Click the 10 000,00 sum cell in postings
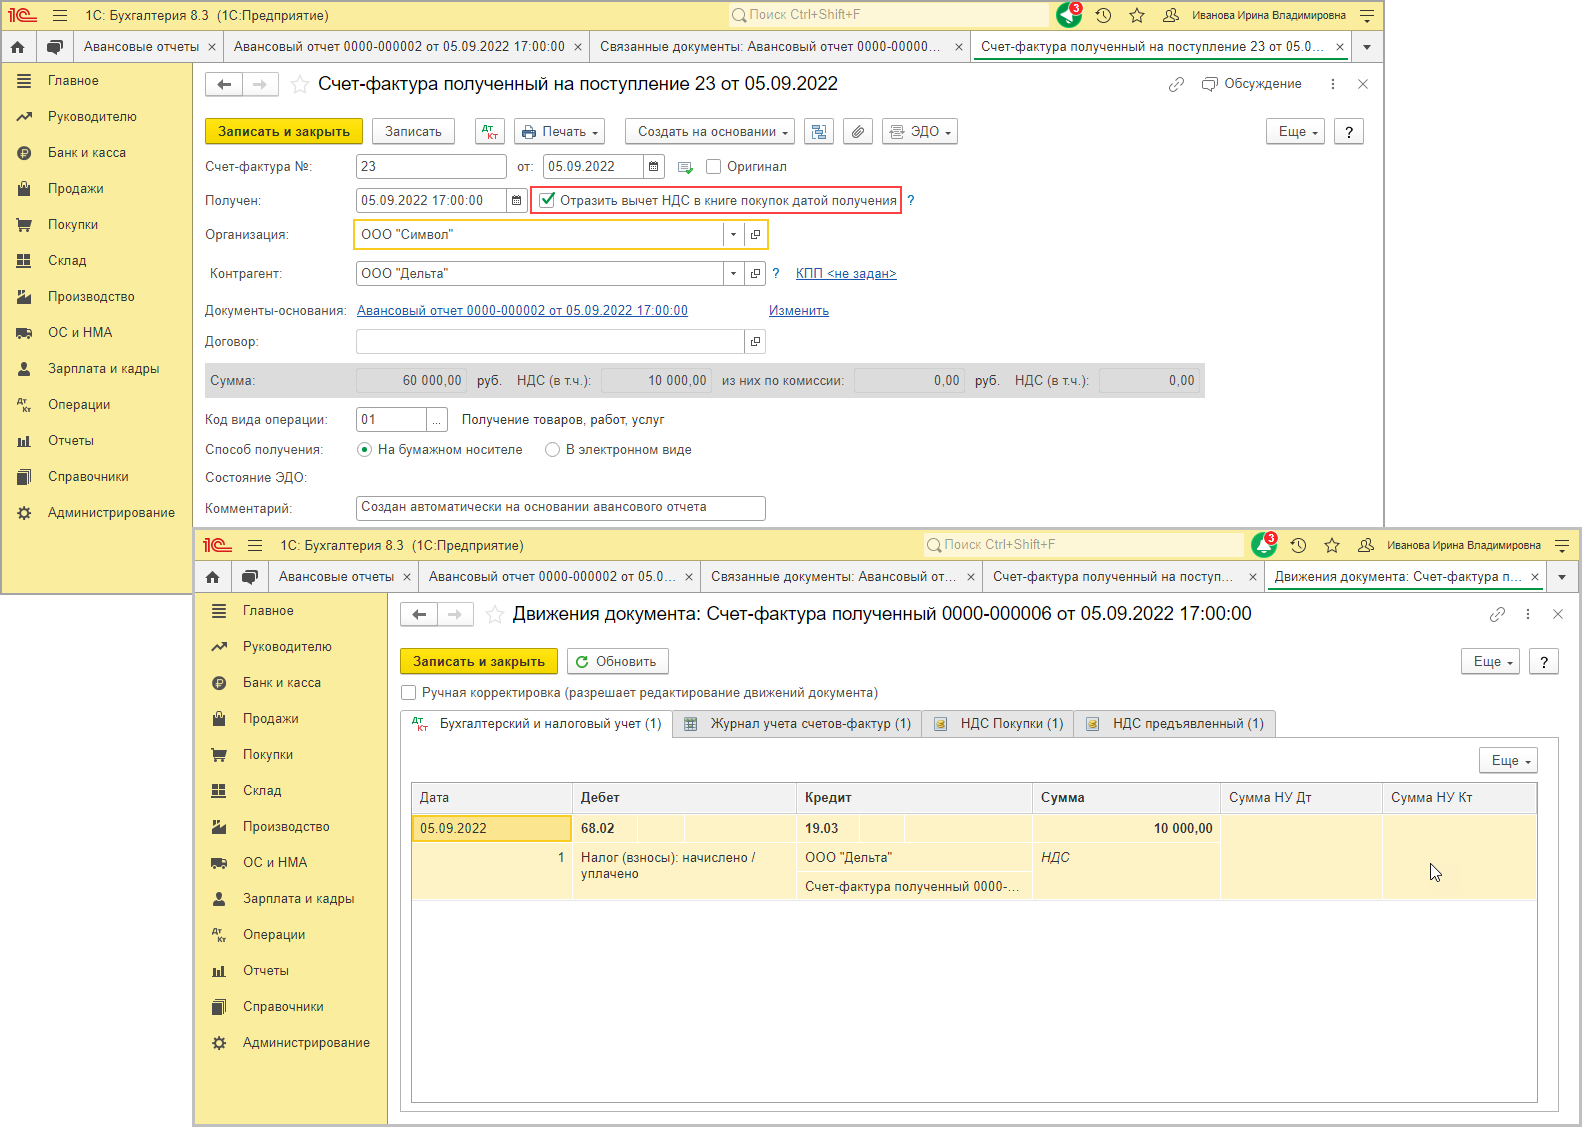1582x1127 pixels. click(x=1126, y=829)
